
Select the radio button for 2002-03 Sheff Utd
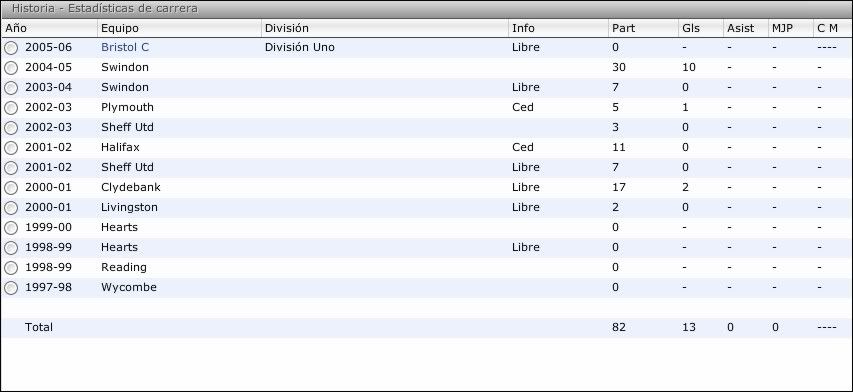pyautogui.click(x=11, y=128)
